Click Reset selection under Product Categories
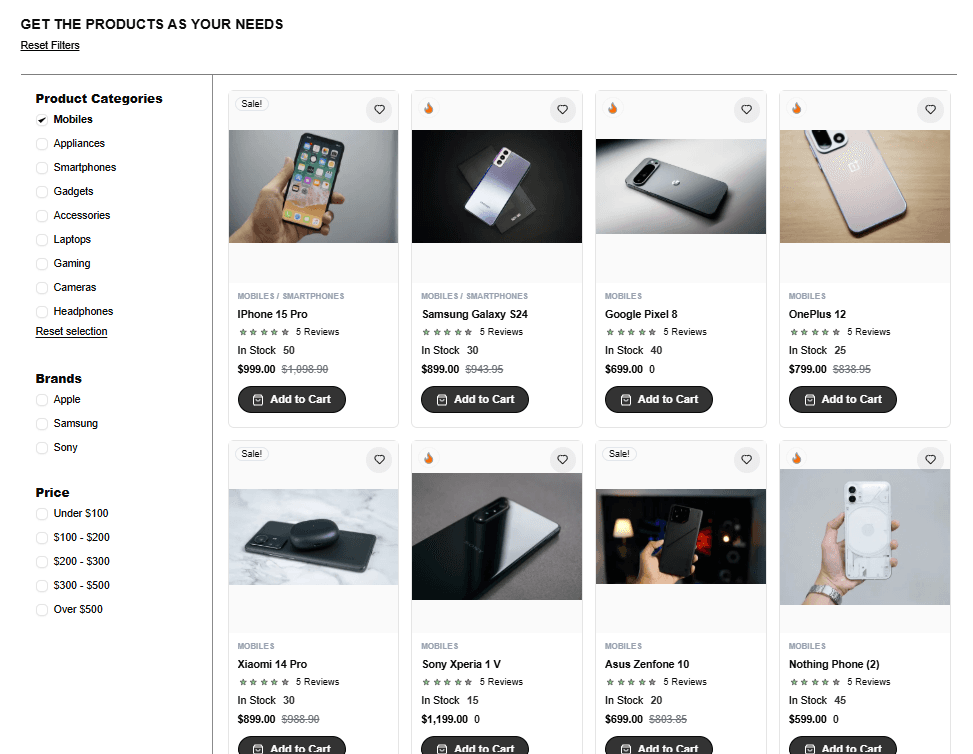The image size is (973, 754). 71,331
